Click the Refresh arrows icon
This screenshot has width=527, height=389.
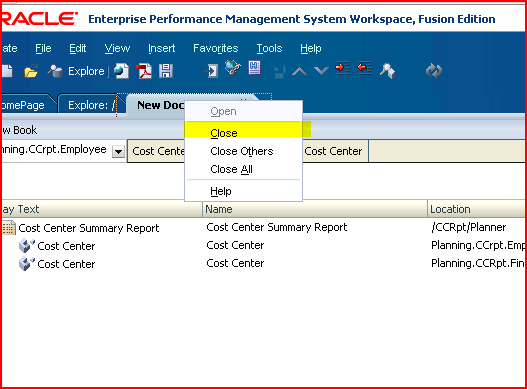(x=434, y=71)
